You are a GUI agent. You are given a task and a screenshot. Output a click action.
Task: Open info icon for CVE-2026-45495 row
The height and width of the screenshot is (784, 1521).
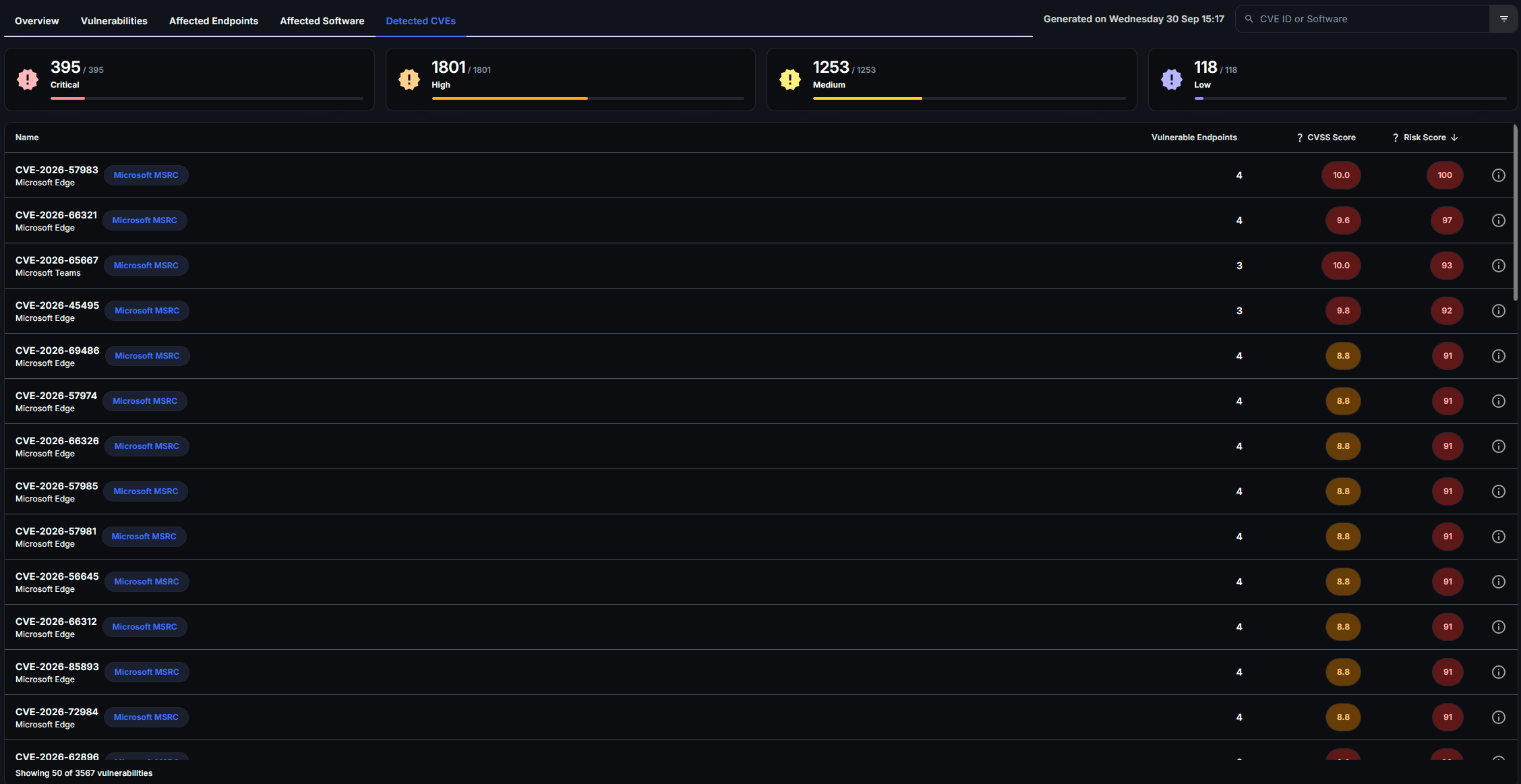[1498, 311]
